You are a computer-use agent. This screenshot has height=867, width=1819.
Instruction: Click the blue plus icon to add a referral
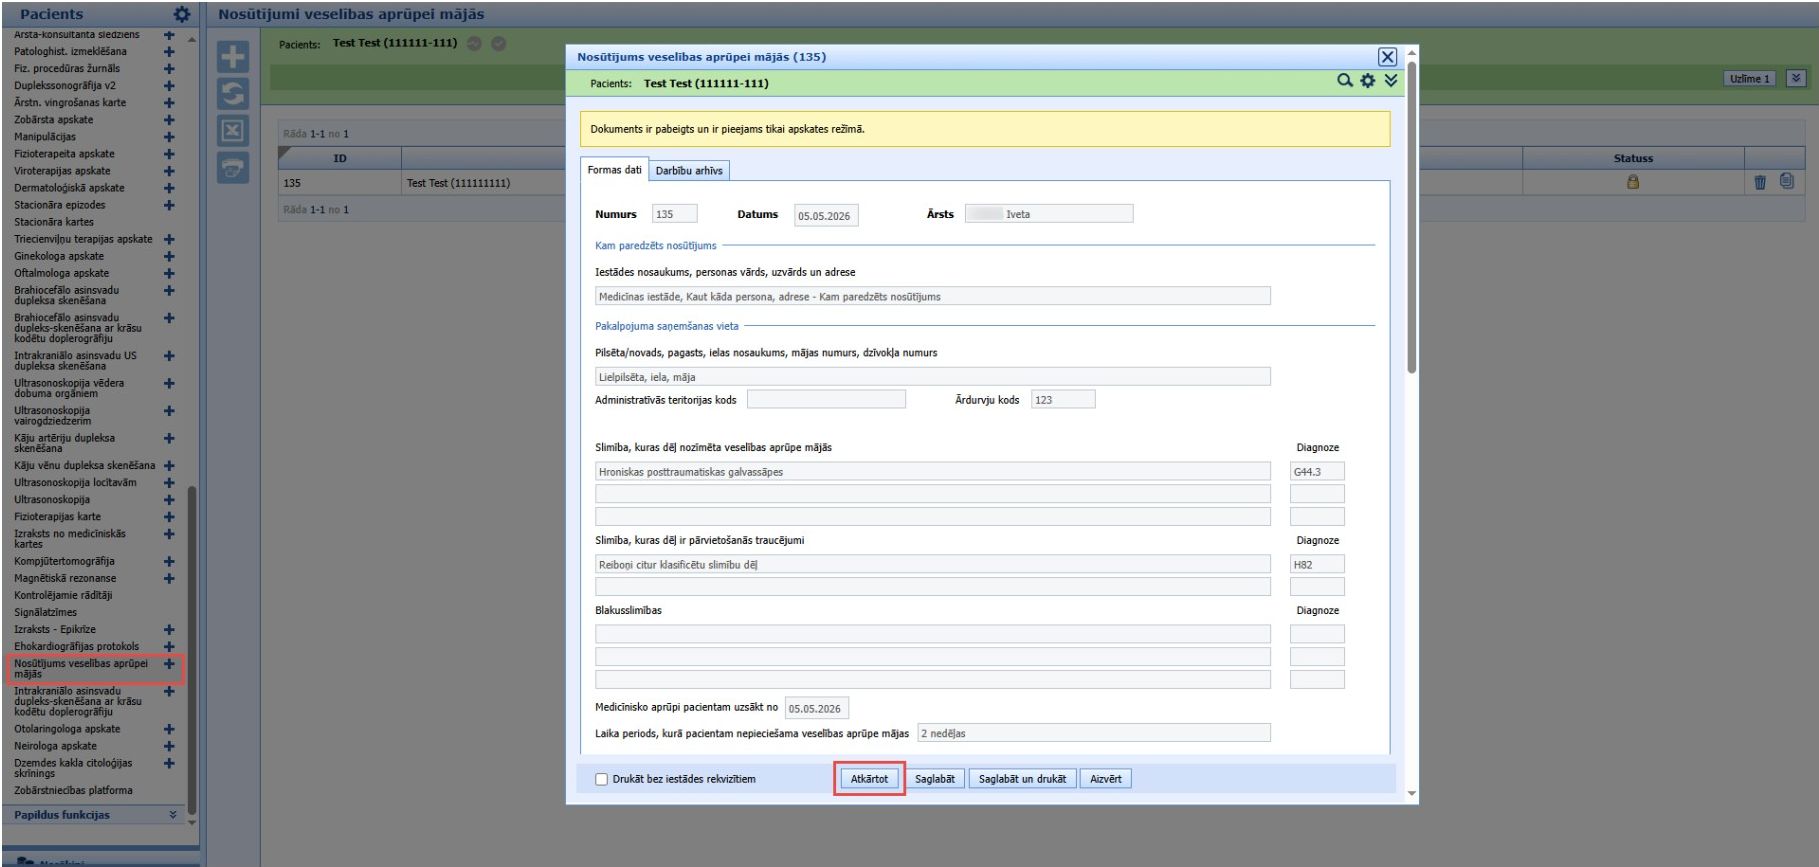pyautogui.click(x=233, y=58)
